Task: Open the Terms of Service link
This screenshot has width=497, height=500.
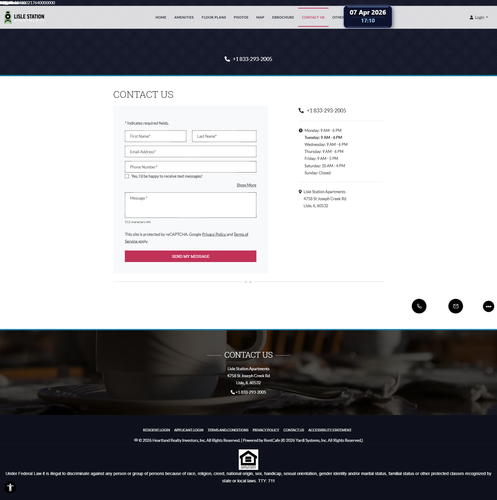Action: [241, 234]
